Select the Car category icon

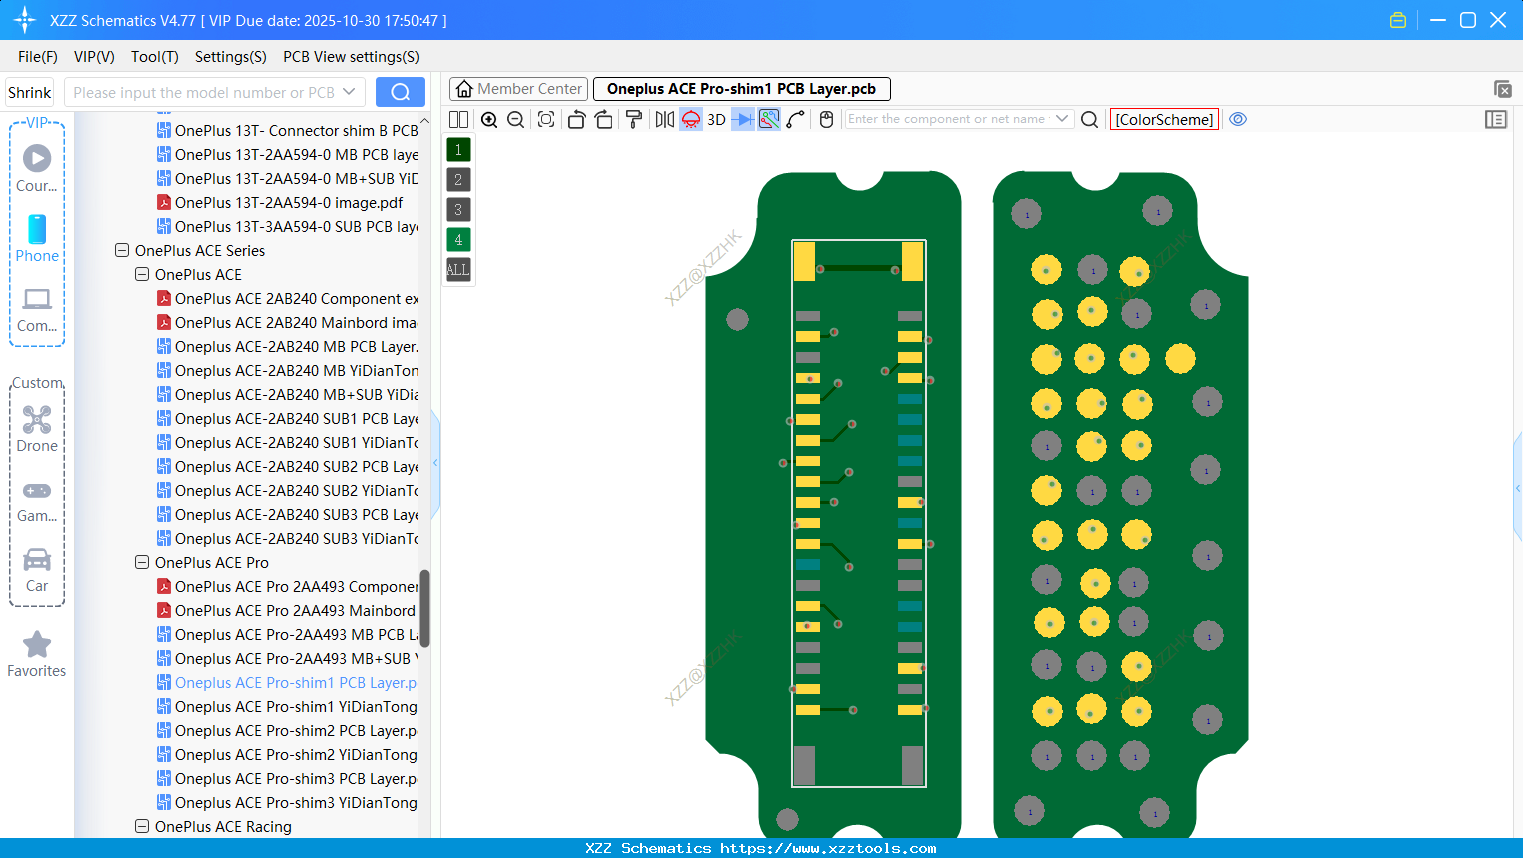tap(37, 570)
